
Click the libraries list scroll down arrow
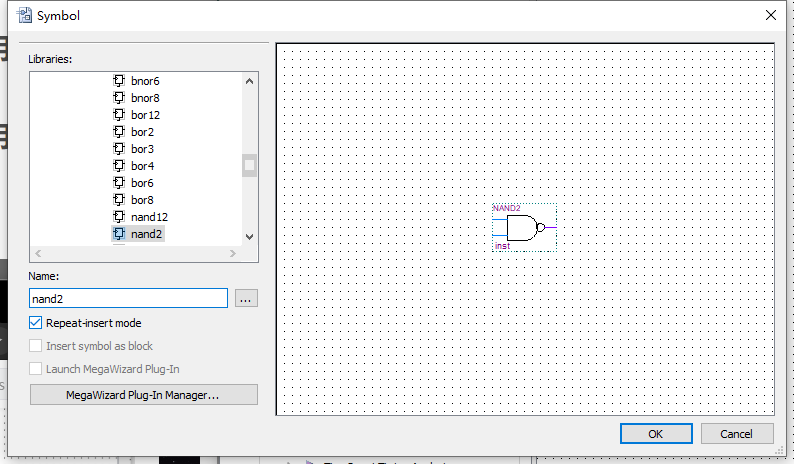(x=249, y=237)
